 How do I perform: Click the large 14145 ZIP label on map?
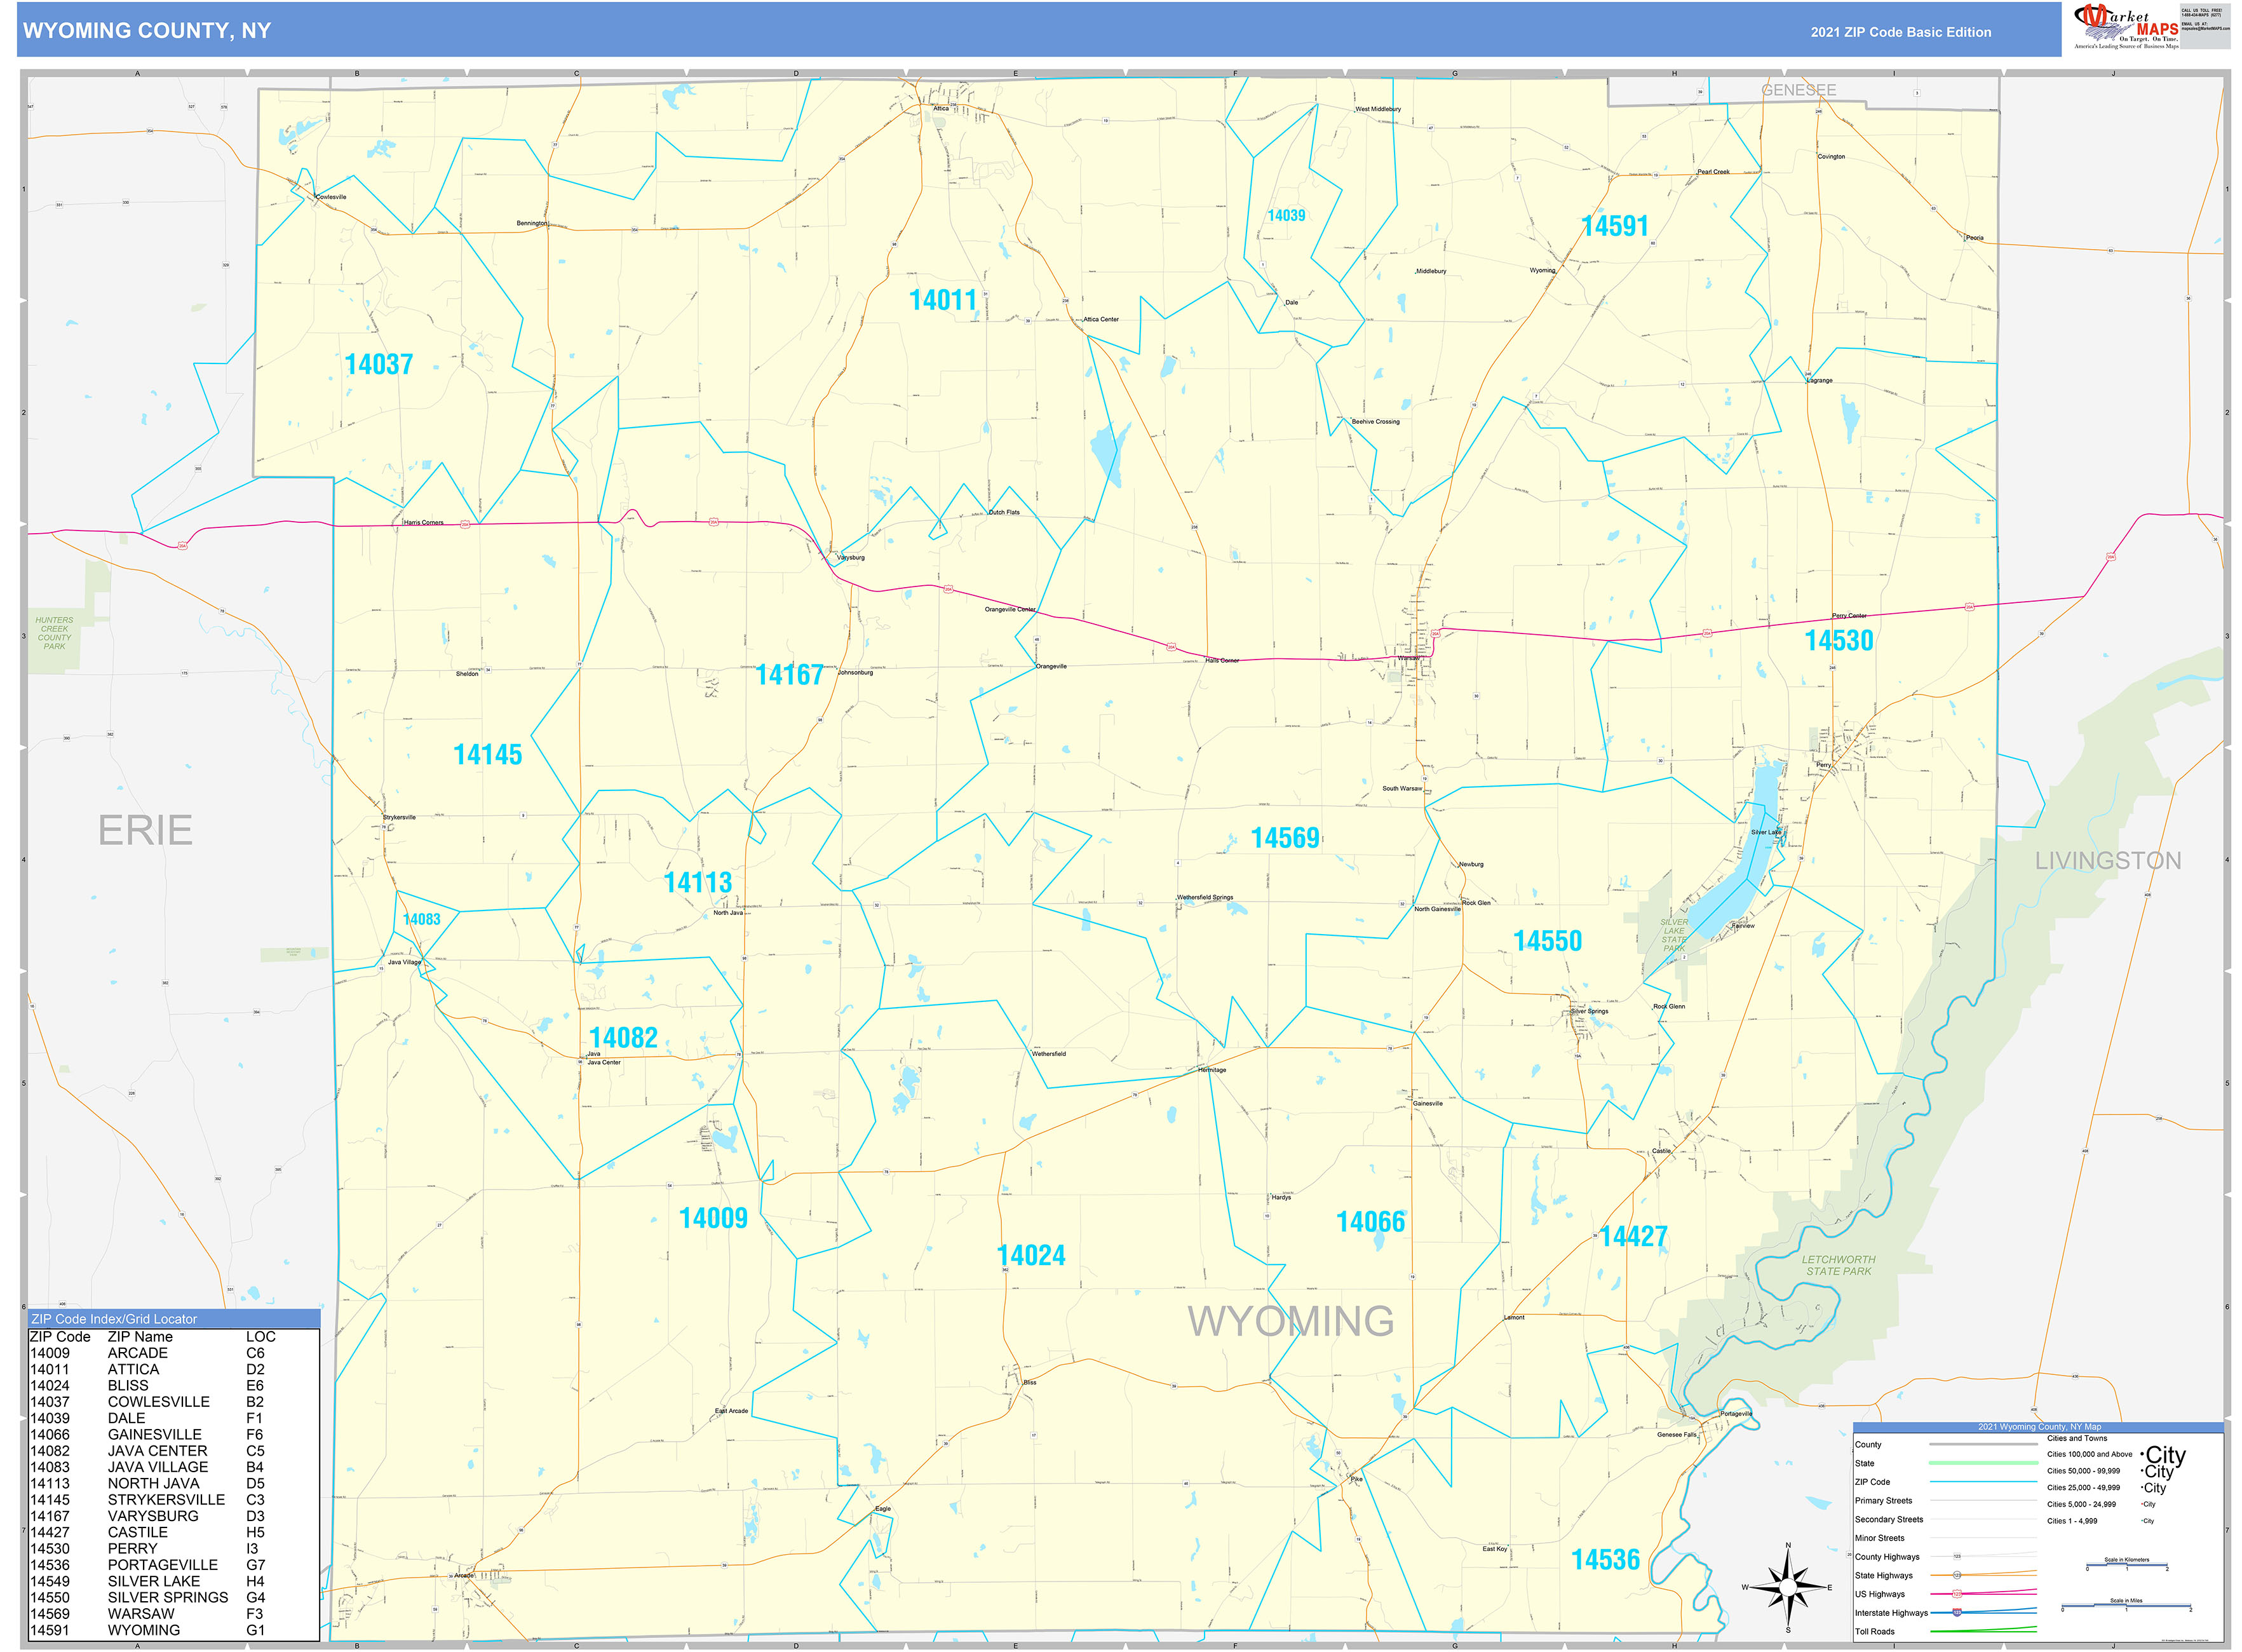(487, 754)
